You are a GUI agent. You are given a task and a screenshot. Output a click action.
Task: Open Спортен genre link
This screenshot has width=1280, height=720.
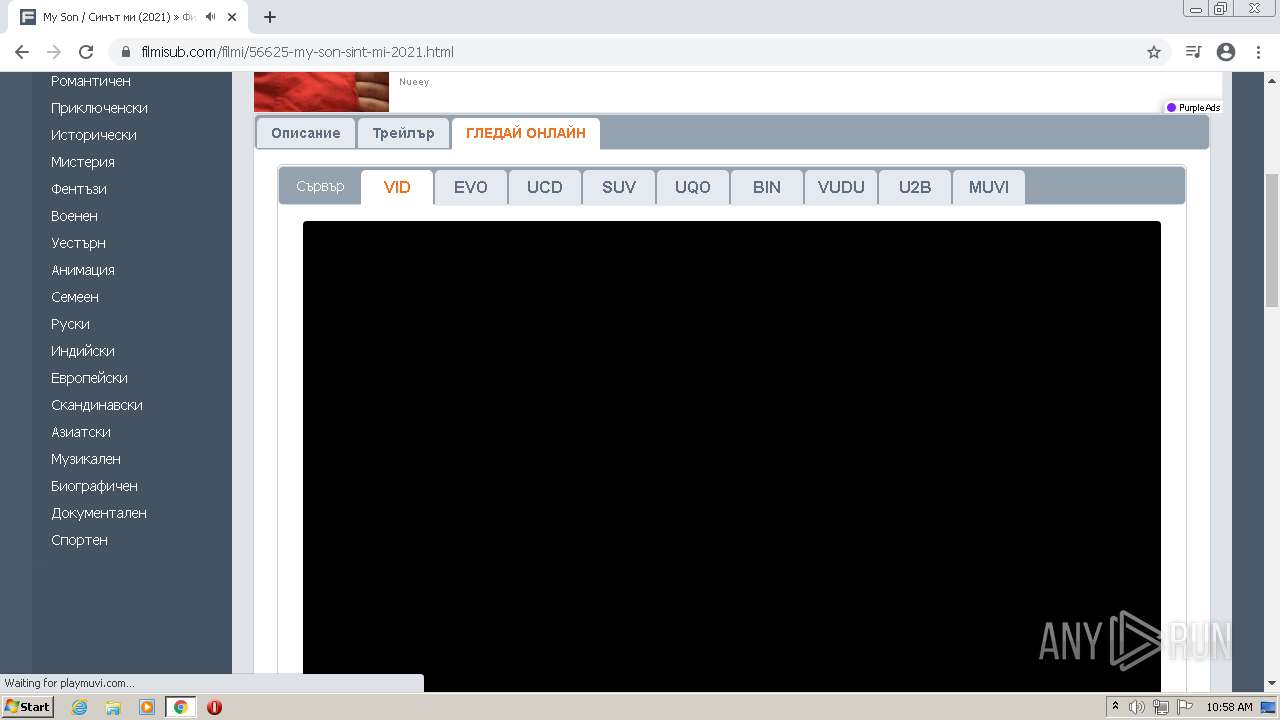pos(79,540)
